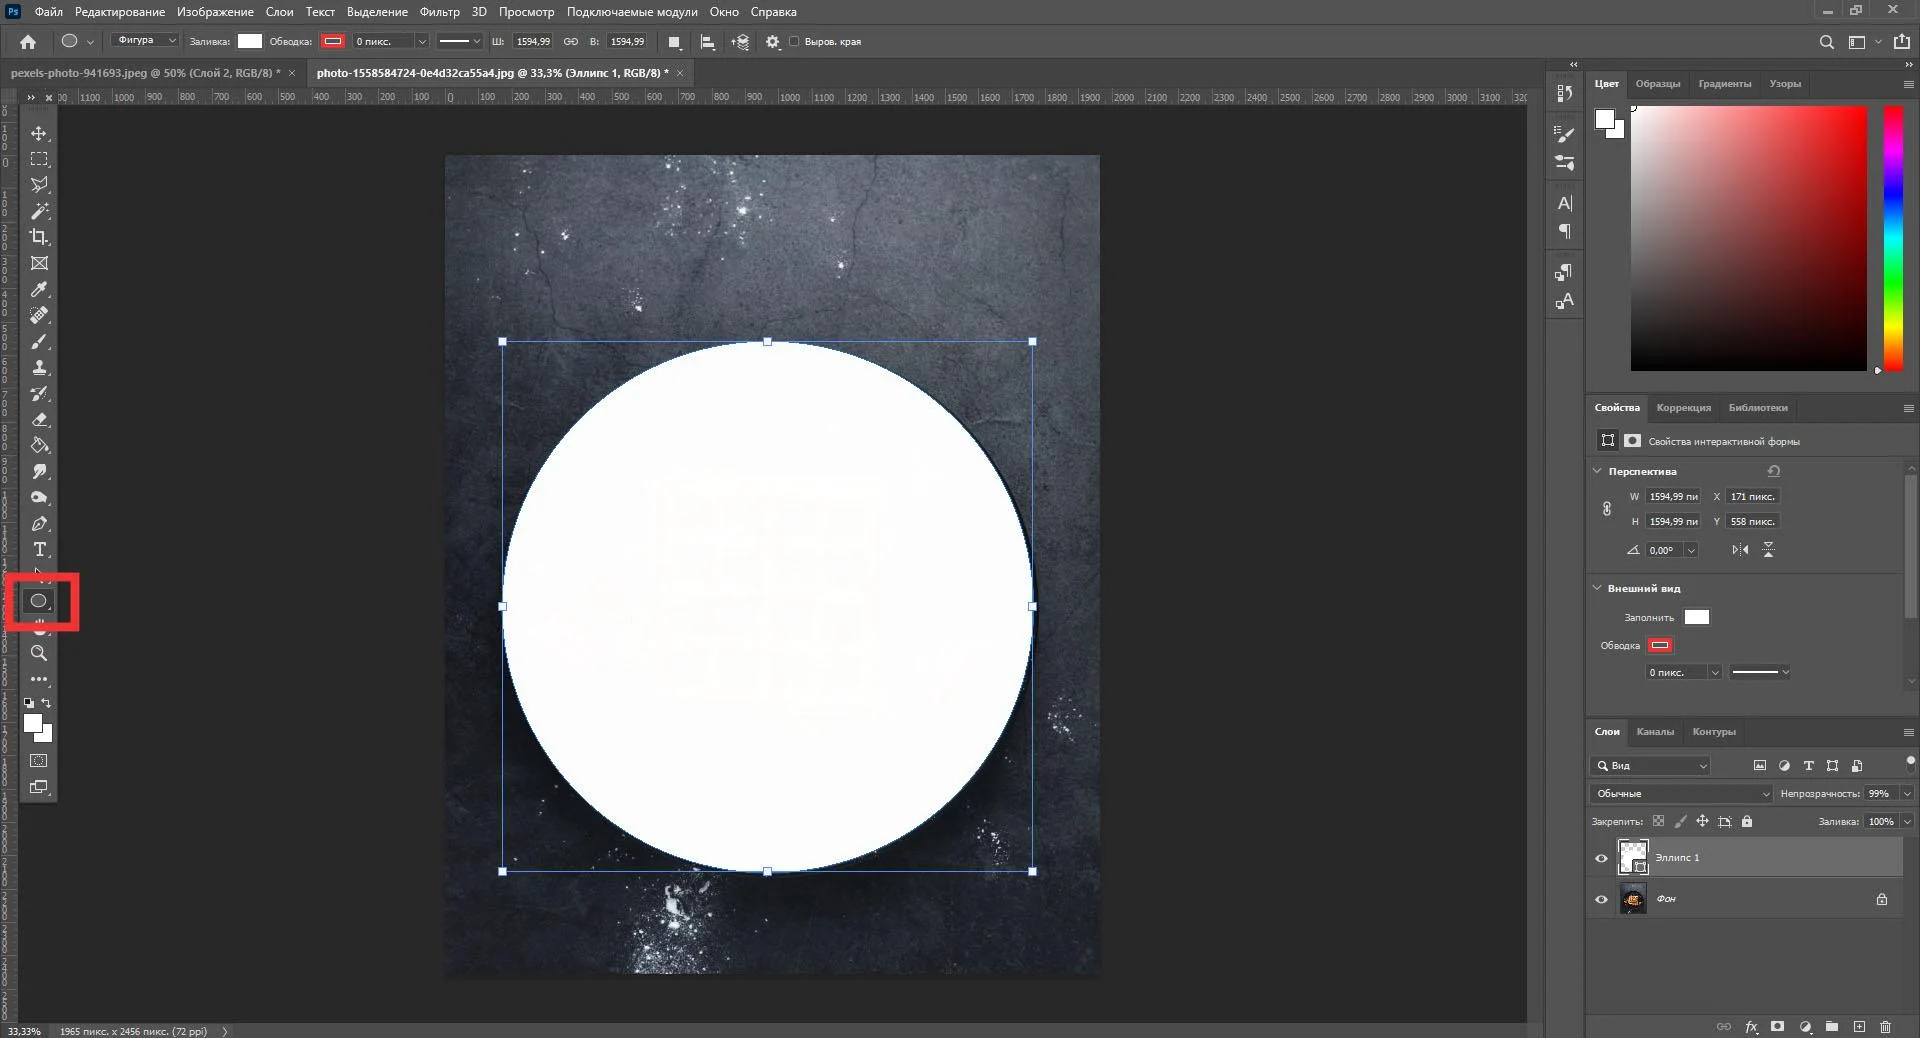Enable the Выров. края checkbox
1920x1038 pixels.
pos(795,42)
